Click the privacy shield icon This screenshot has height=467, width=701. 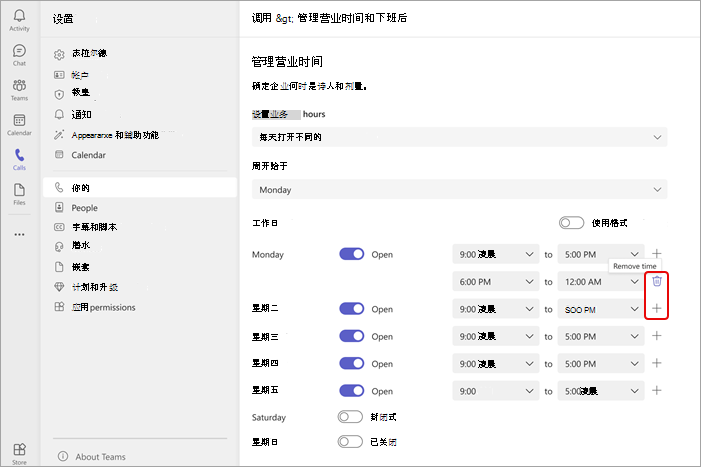click(59, 94)
